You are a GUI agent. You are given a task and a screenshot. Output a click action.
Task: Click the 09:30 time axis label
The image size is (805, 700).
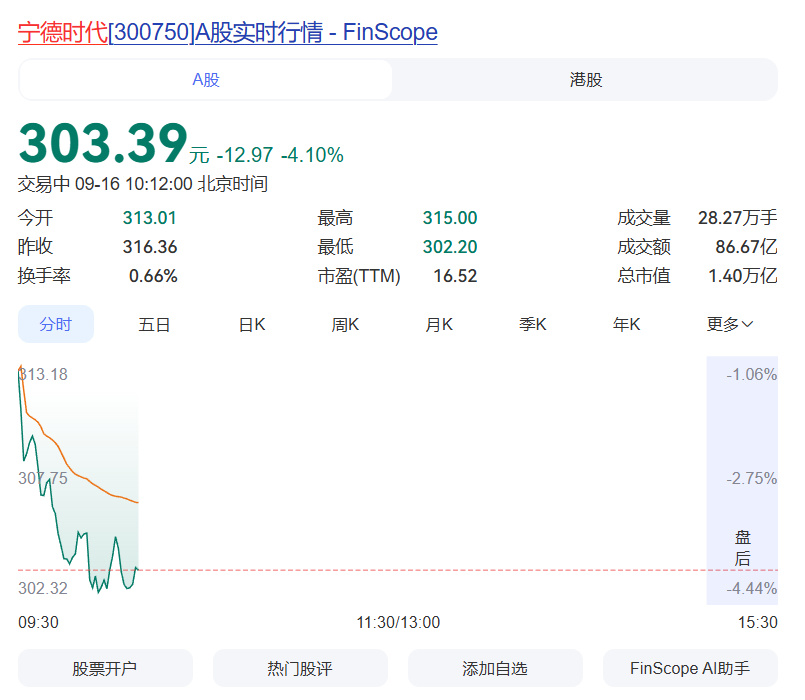click(39, 622)
